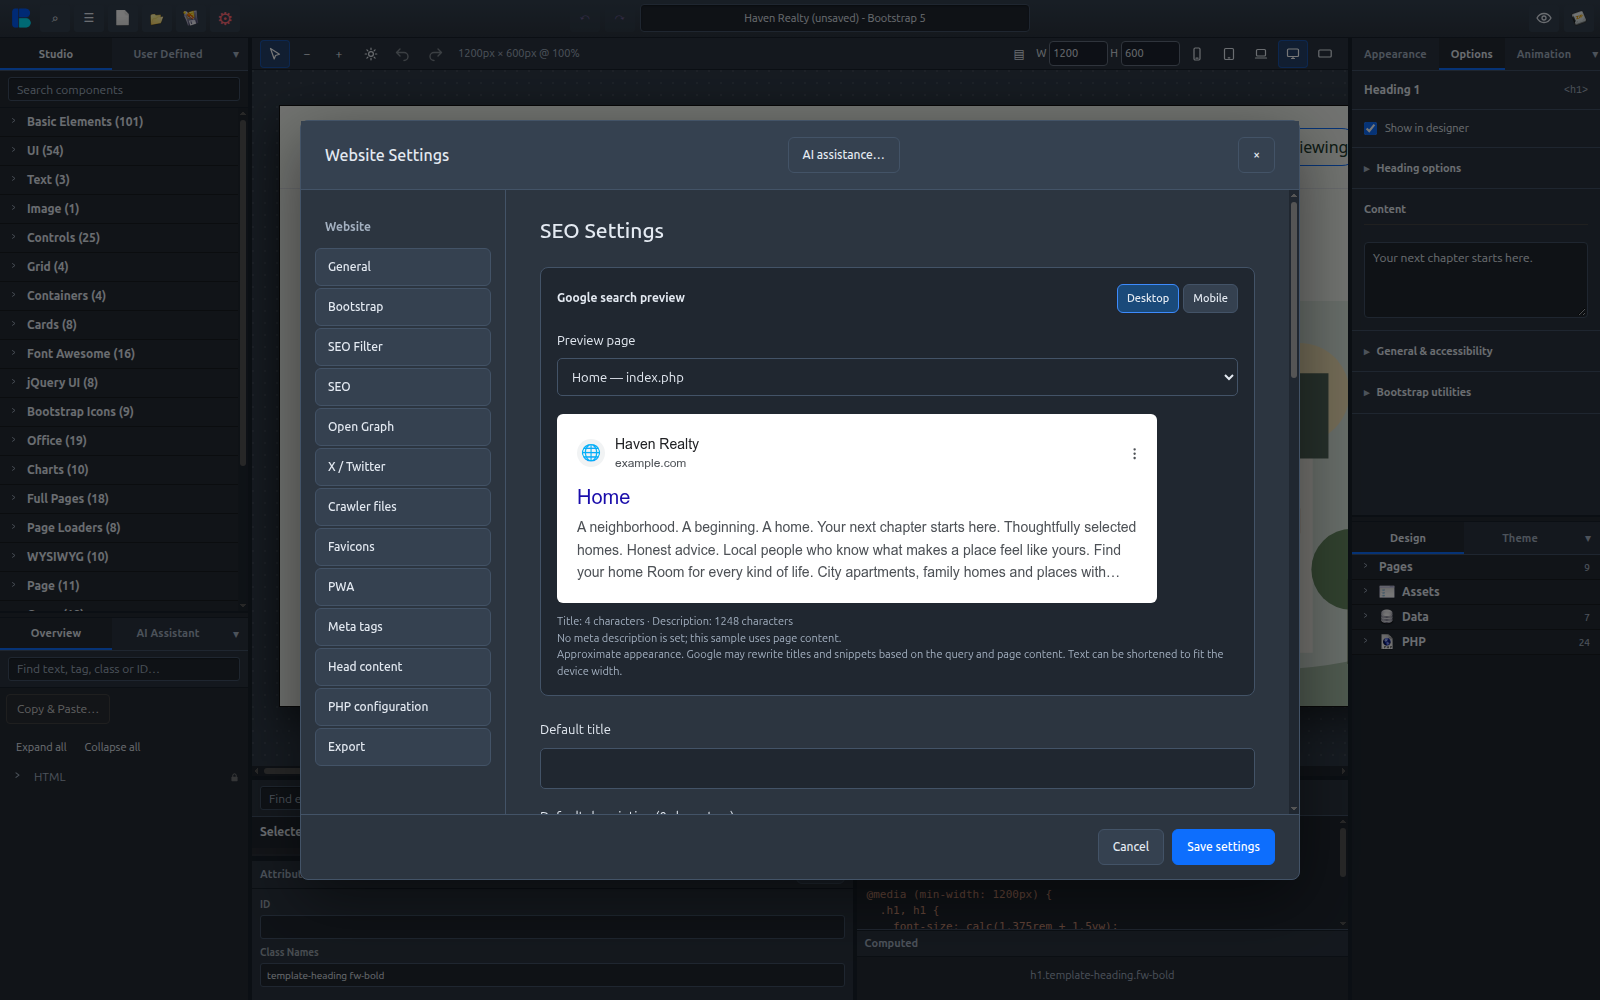Click the stacked rows layout icon

click(x=1019, y=54)
